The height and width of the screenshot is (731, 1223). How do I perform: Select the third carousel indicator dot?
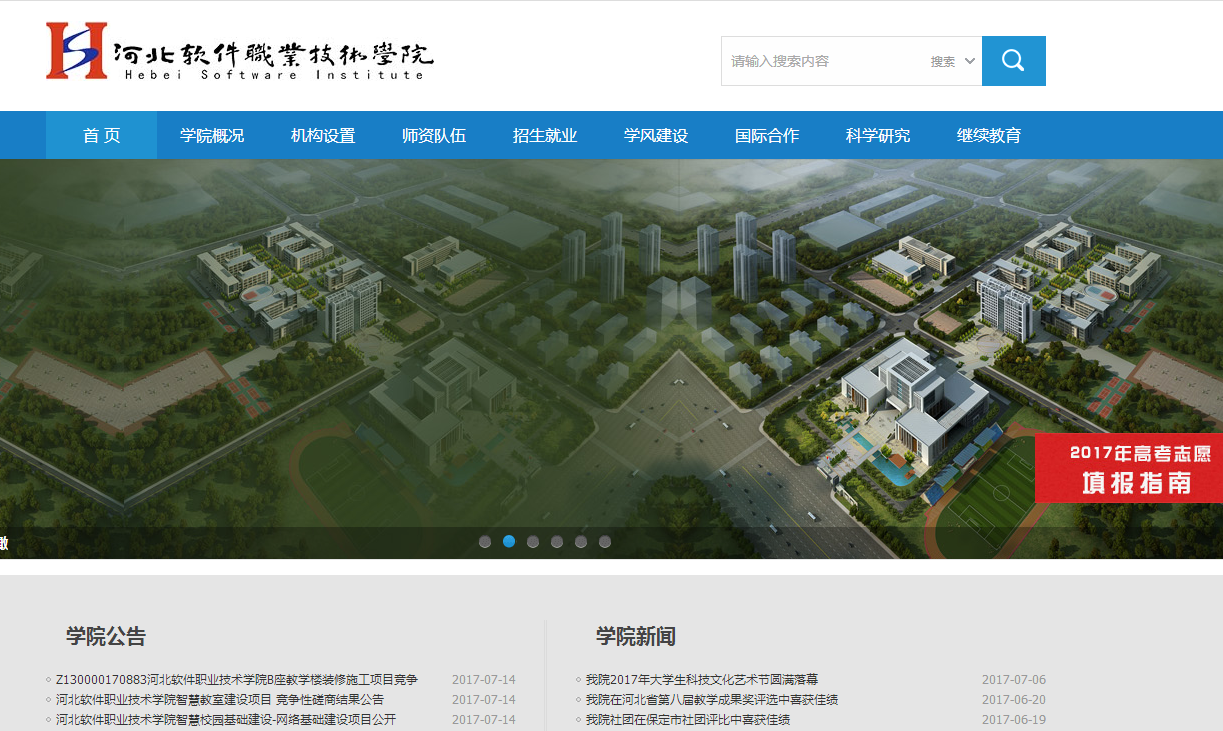coord(533,542)
